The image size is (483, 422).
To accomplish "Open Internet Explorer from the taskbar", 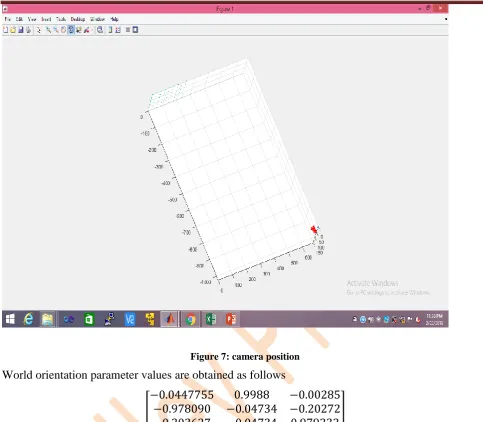I will [x=29, y=319].
